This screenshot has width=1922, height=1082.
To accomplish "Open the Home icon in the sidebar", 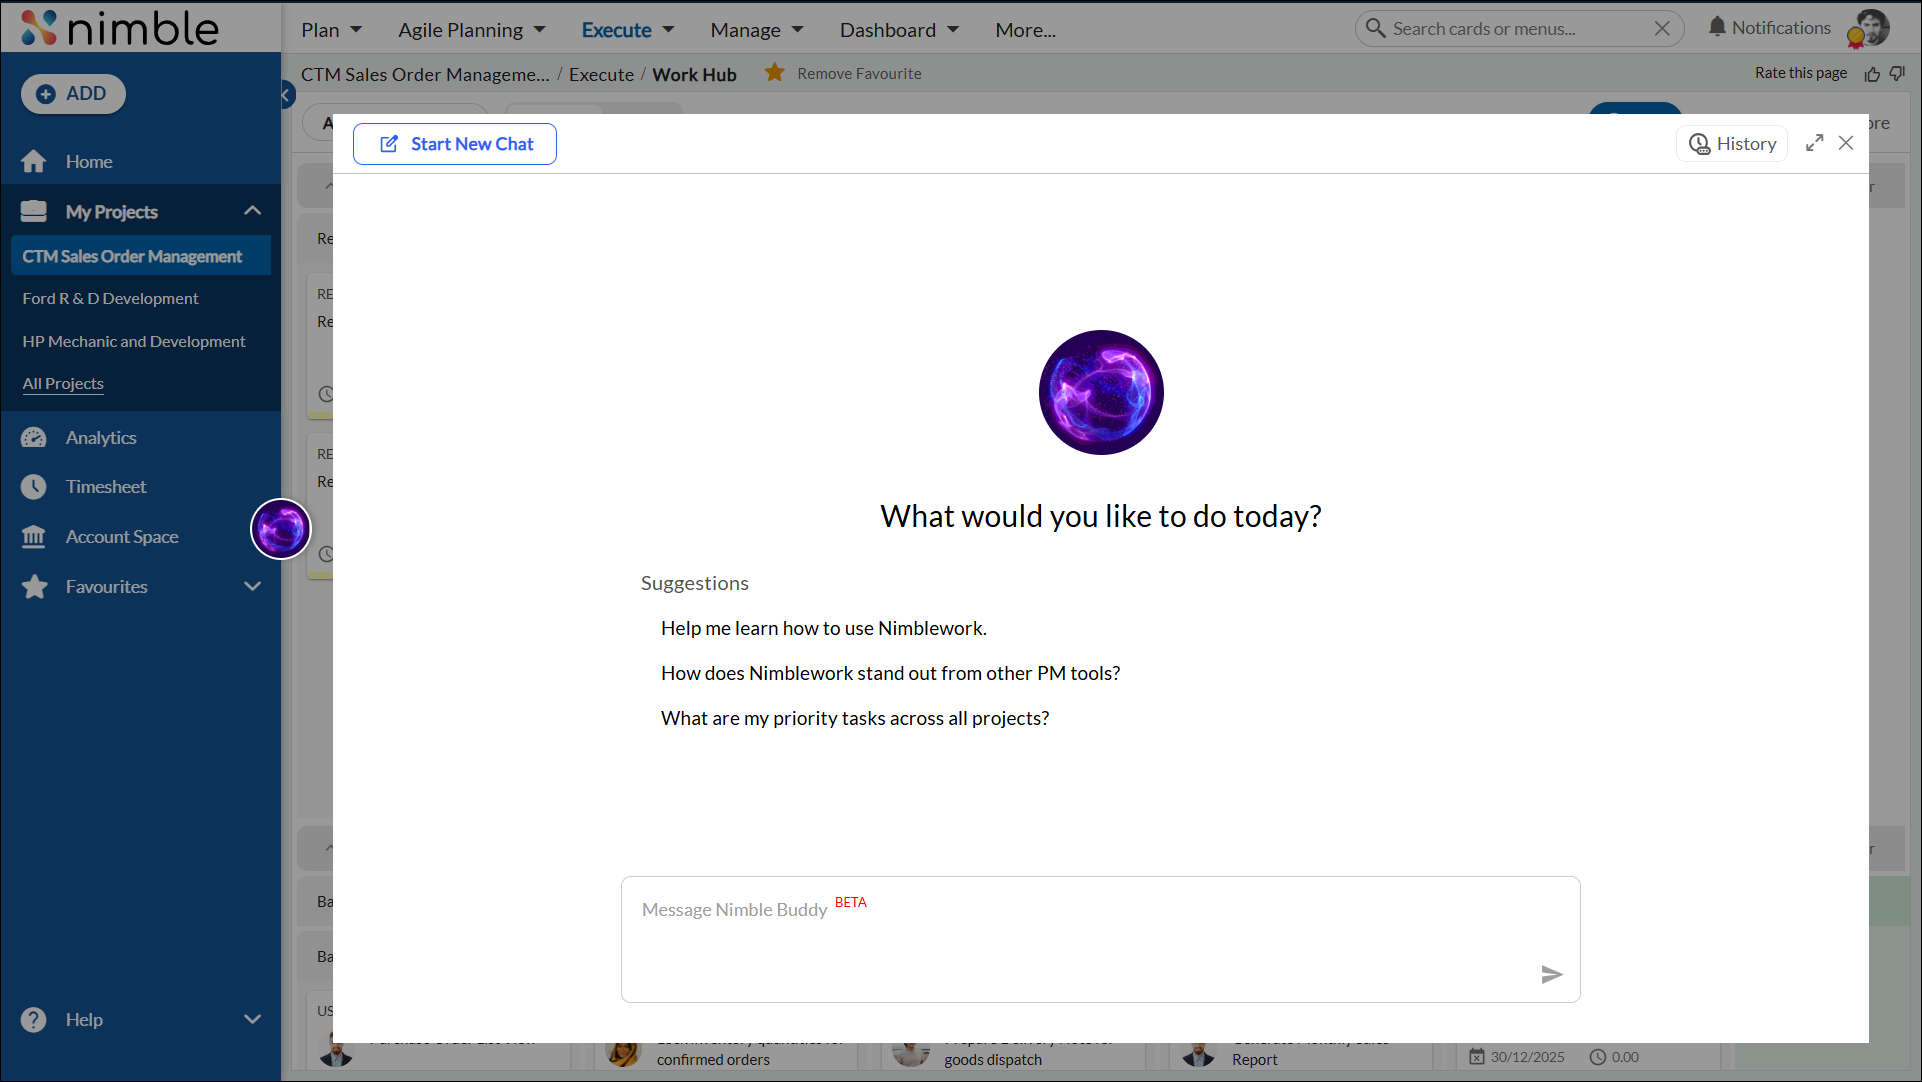I will point(34,161).
